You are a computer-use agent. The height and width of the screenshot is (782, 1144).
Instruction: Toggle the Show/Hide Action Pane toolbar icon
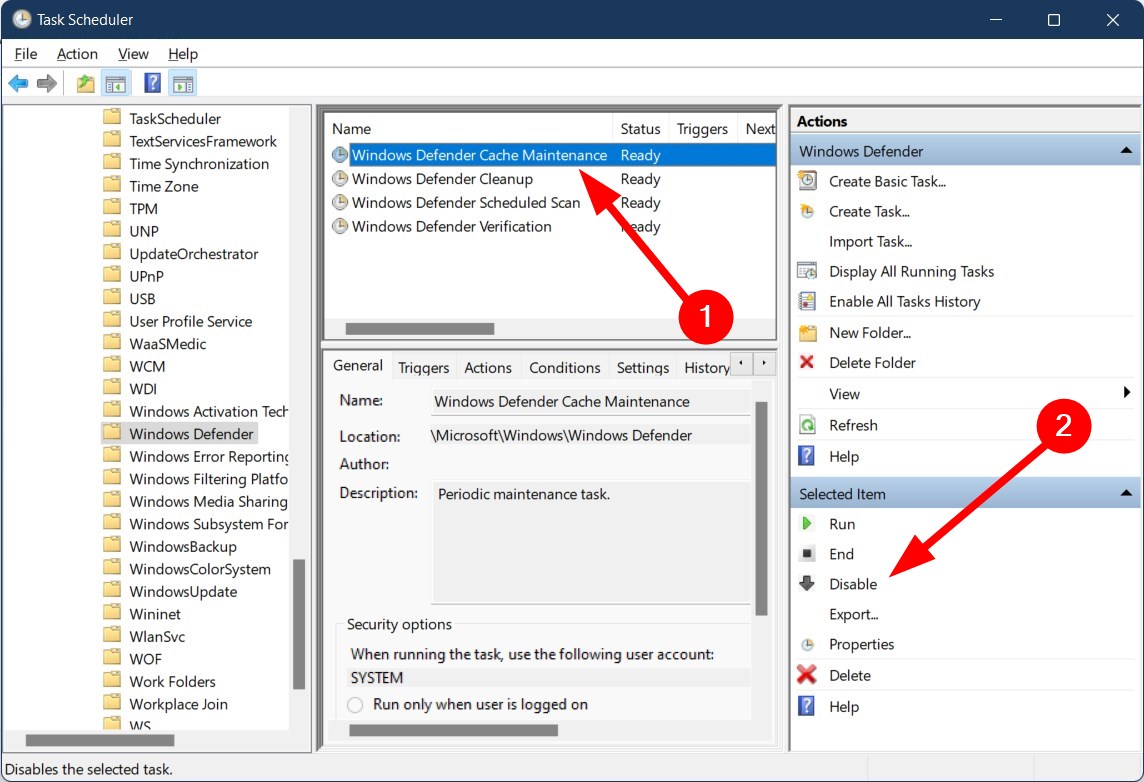coord(183,84)
